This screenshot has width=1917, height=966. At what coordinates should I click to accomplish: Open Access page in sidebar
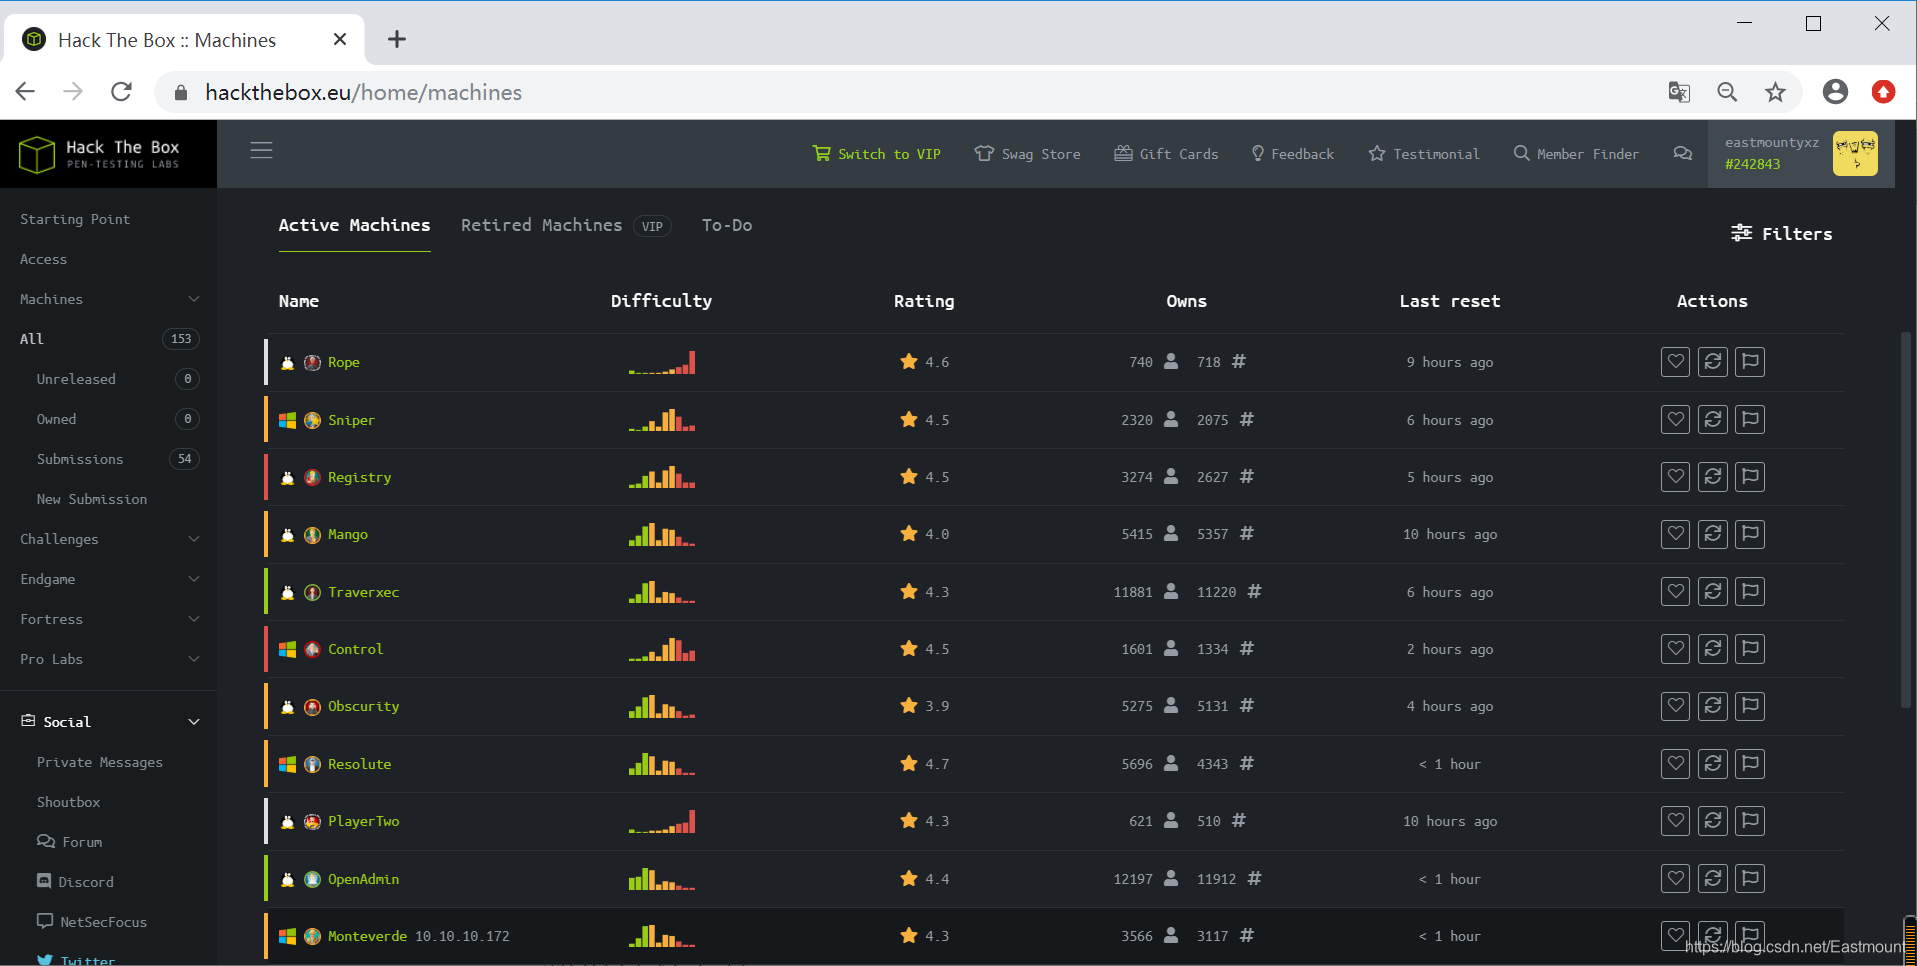[x=43, y=259]
